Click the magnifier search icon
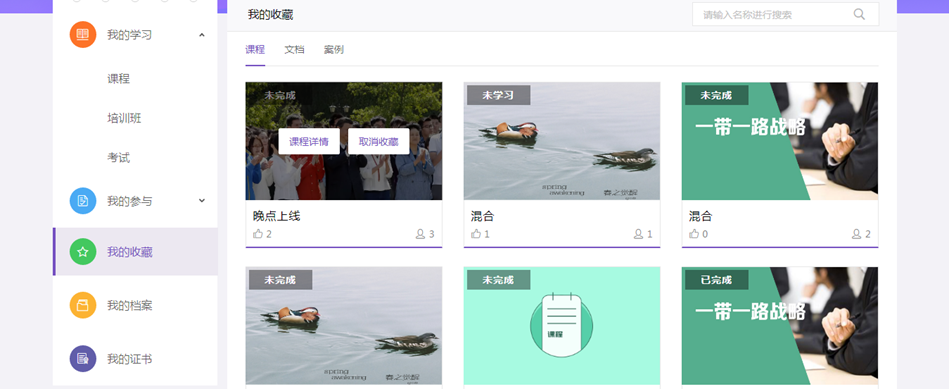Screen dimensions: 949x389 [859, 15]
